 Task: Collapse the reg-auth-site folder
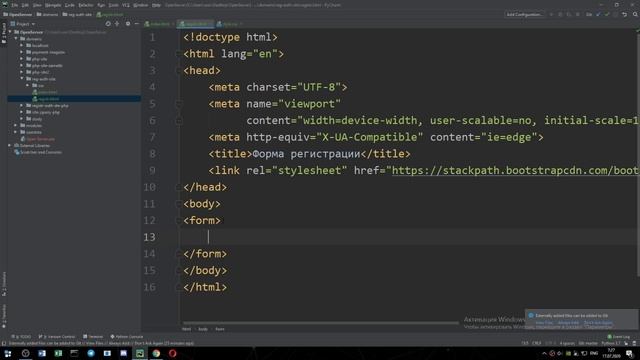pos(22,78)
